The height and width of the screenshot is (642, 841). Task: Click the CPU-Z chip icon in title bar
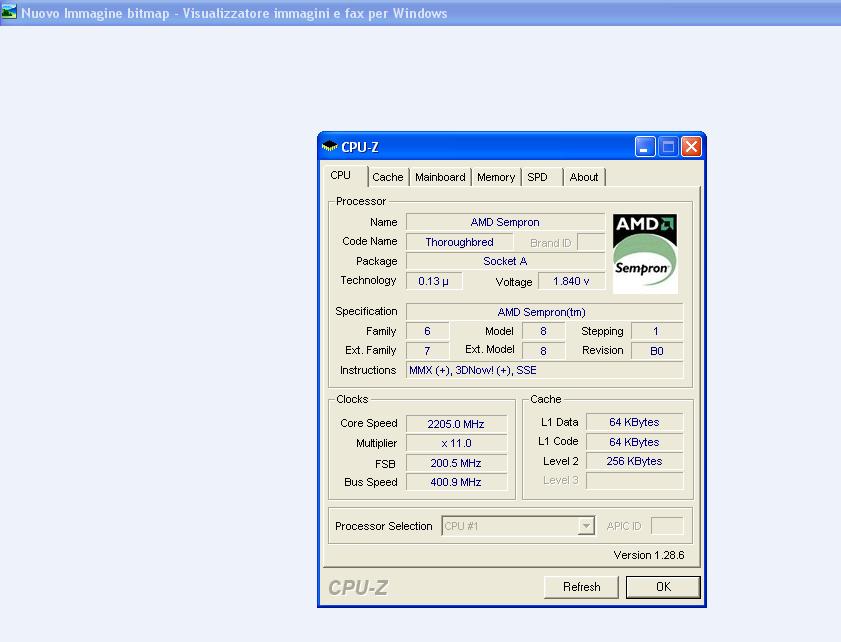click(329, 146)
